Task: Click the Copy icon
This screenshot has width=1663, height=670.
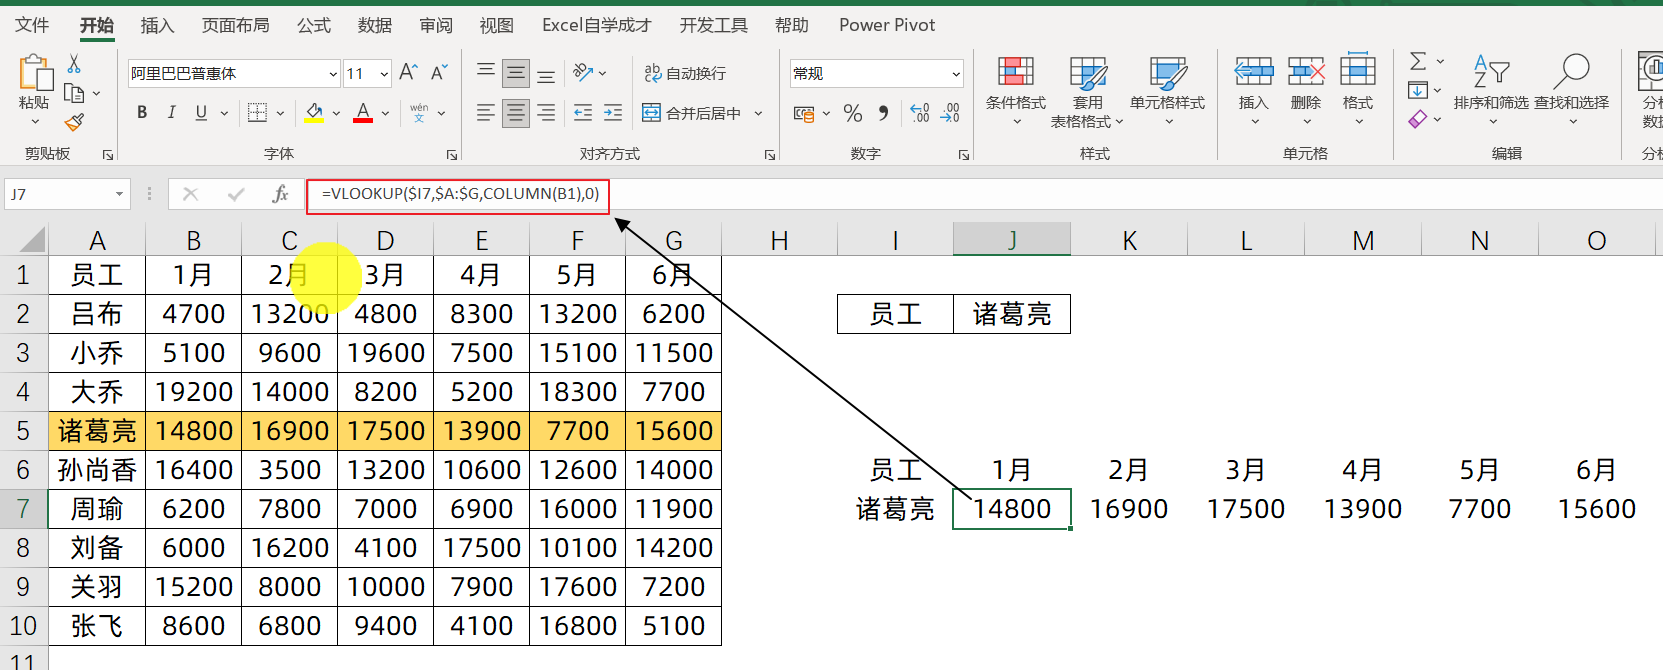Action: click(x=74, y=93)
